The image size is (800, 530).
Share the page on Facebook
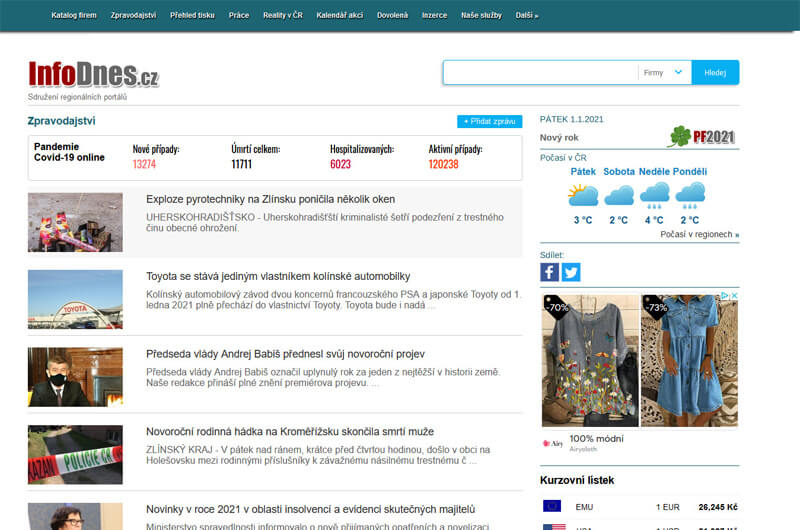tap(549, 272)
